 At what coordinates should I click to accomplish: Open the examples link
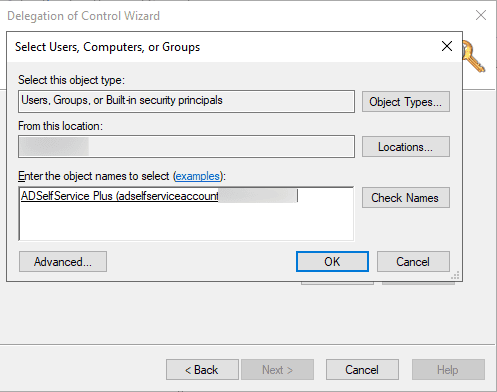[x=198, y=176]
